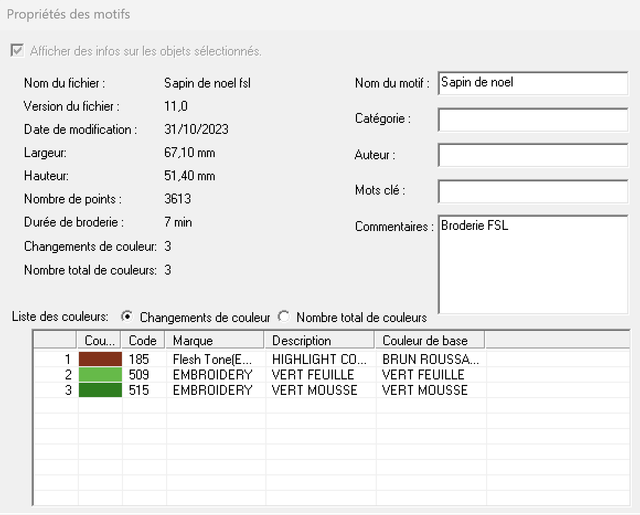Click the brown color swatch for code 185

coord(100,358)
